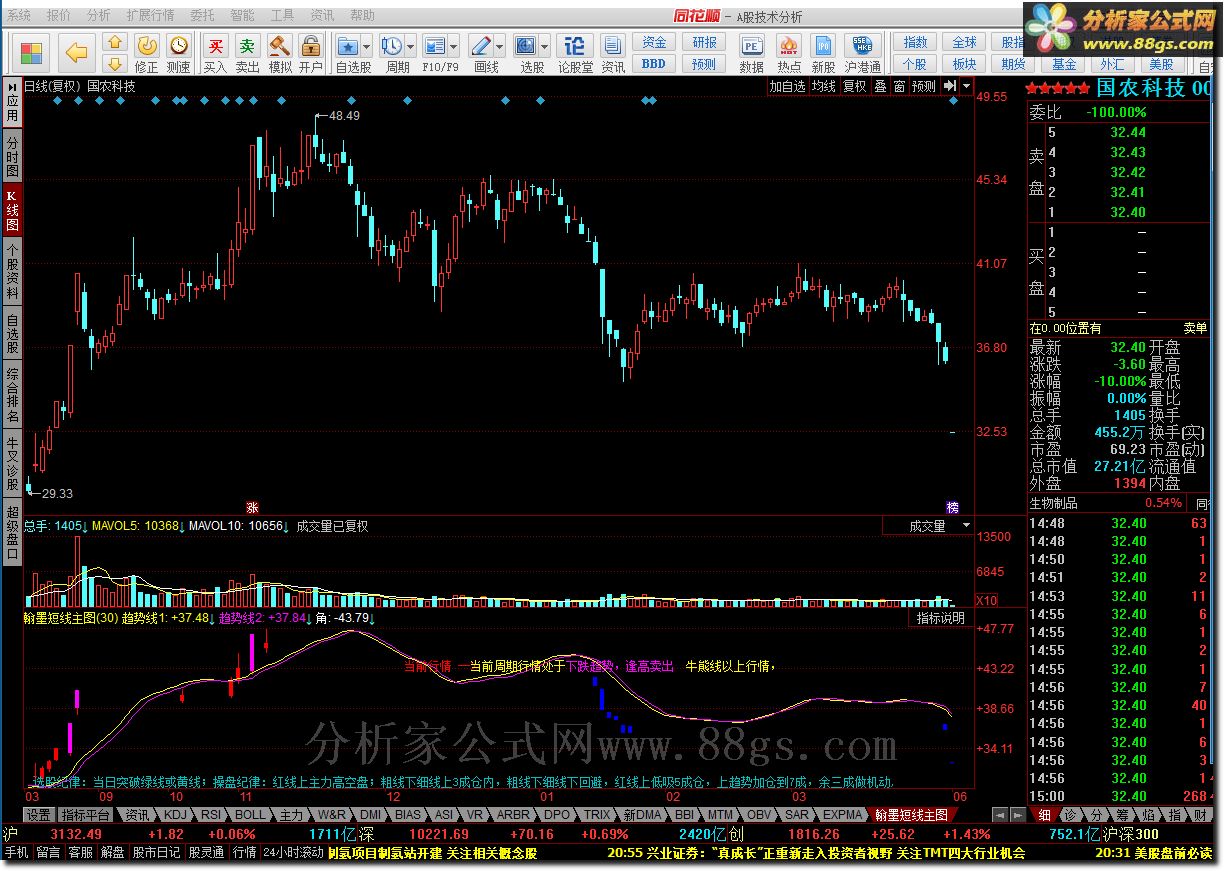The height and width of the screenshot is (871, 1225).
Task: Click the page down arrow icon
Action: (115, 64)
